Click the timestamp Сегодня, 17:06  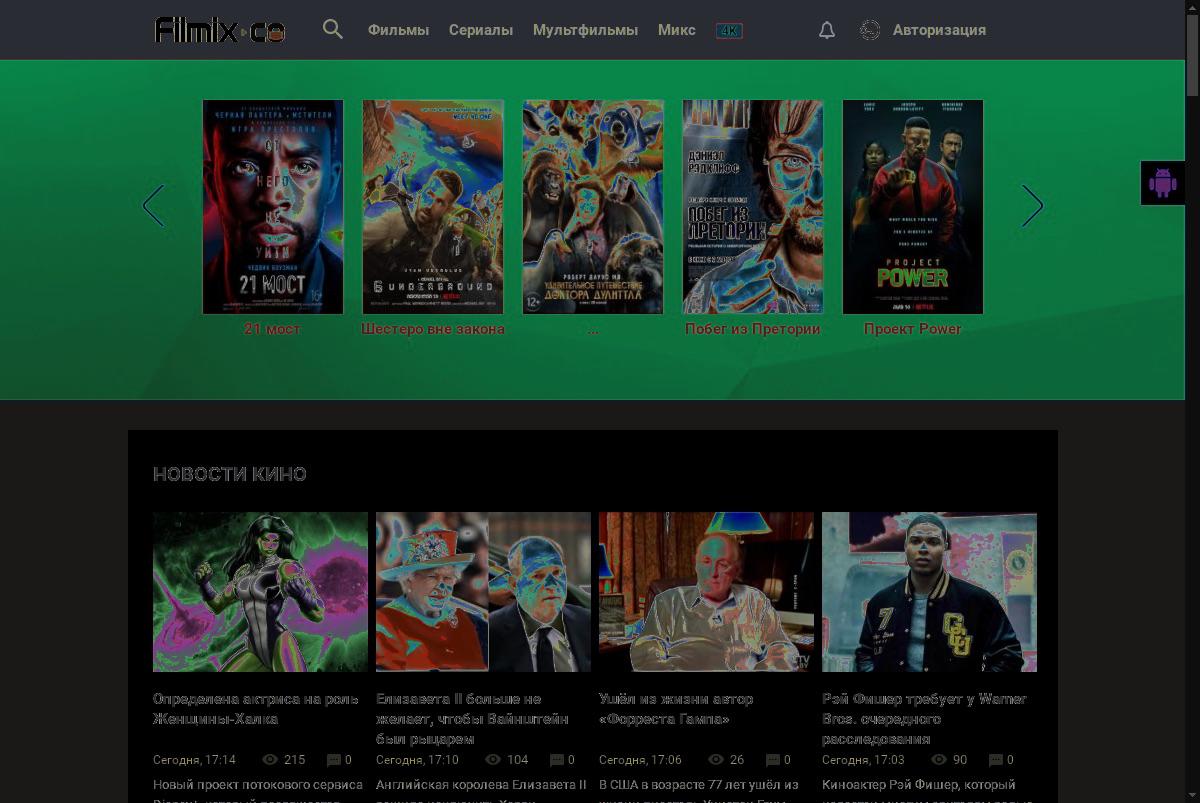tap(640, 760)
